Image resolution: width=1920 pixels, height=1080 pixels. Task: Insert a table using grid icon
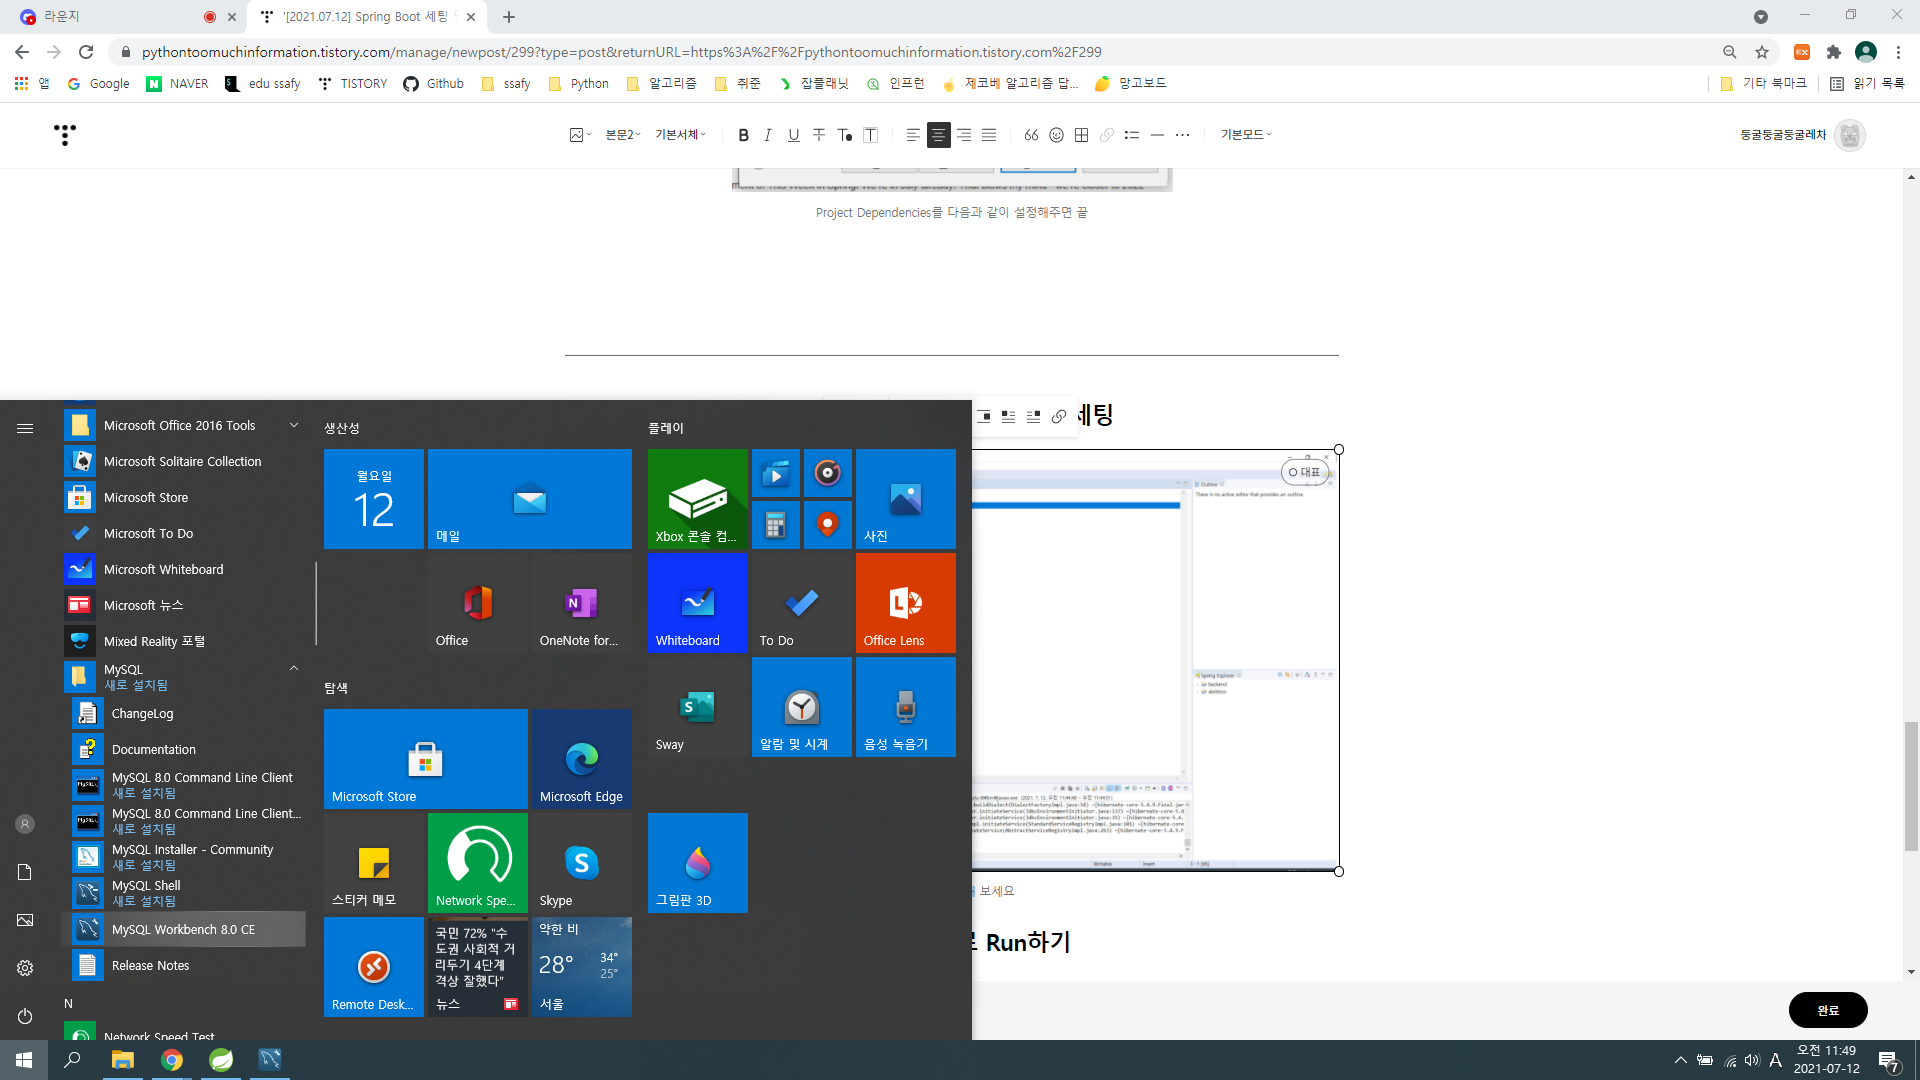[x=1081, y=135]
